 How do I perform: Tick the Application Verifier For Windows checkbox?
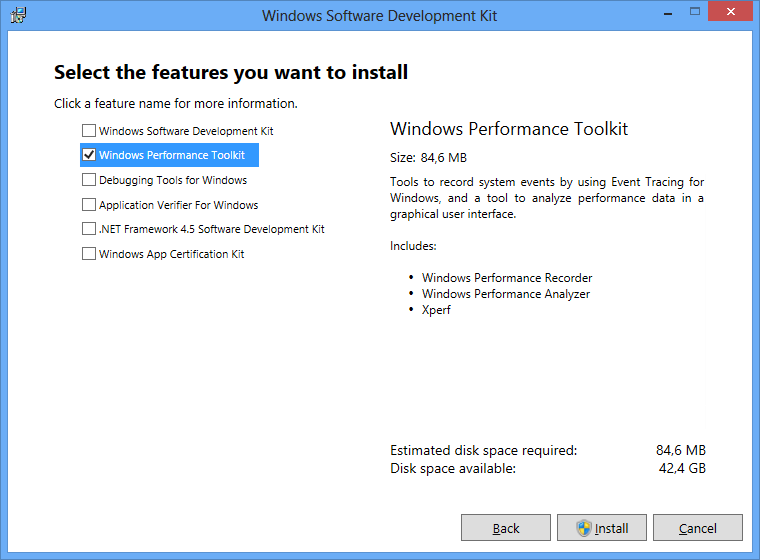coord(89,205)
